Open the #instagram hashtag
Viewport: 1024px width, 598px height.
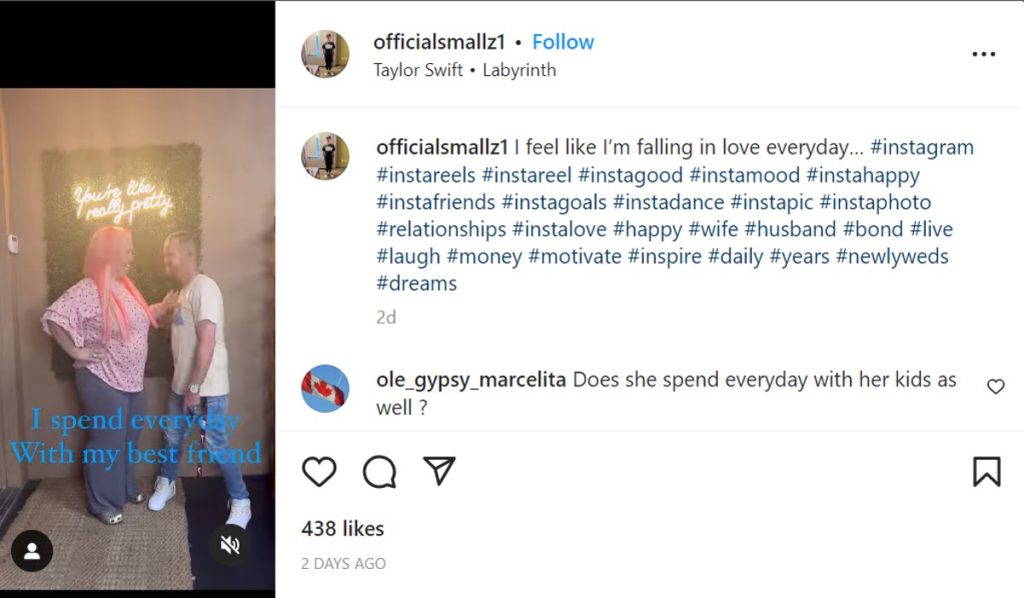(921, 148)
